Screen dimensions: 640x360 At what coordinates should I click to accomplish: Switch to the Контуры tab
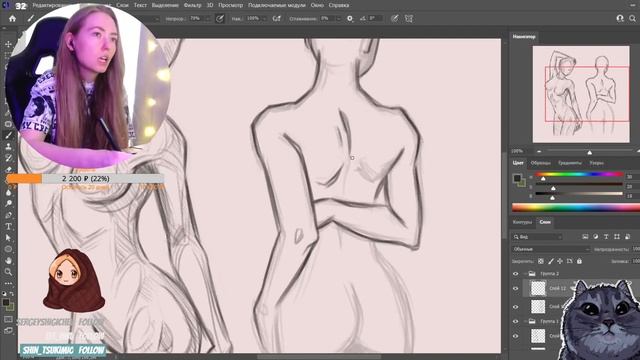(522, 222)
